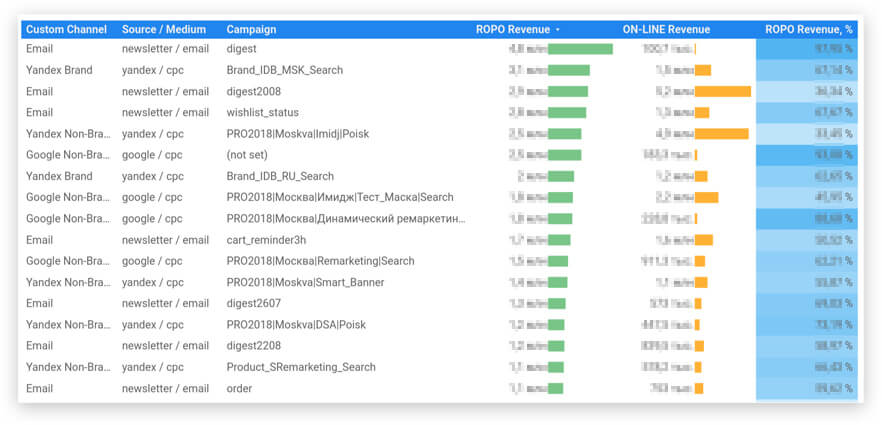Select 'yandex / cpc' in Product_SRemarketing_Search row
The image size is (882, 425).
pyautogui.click(x=152, y=367)
